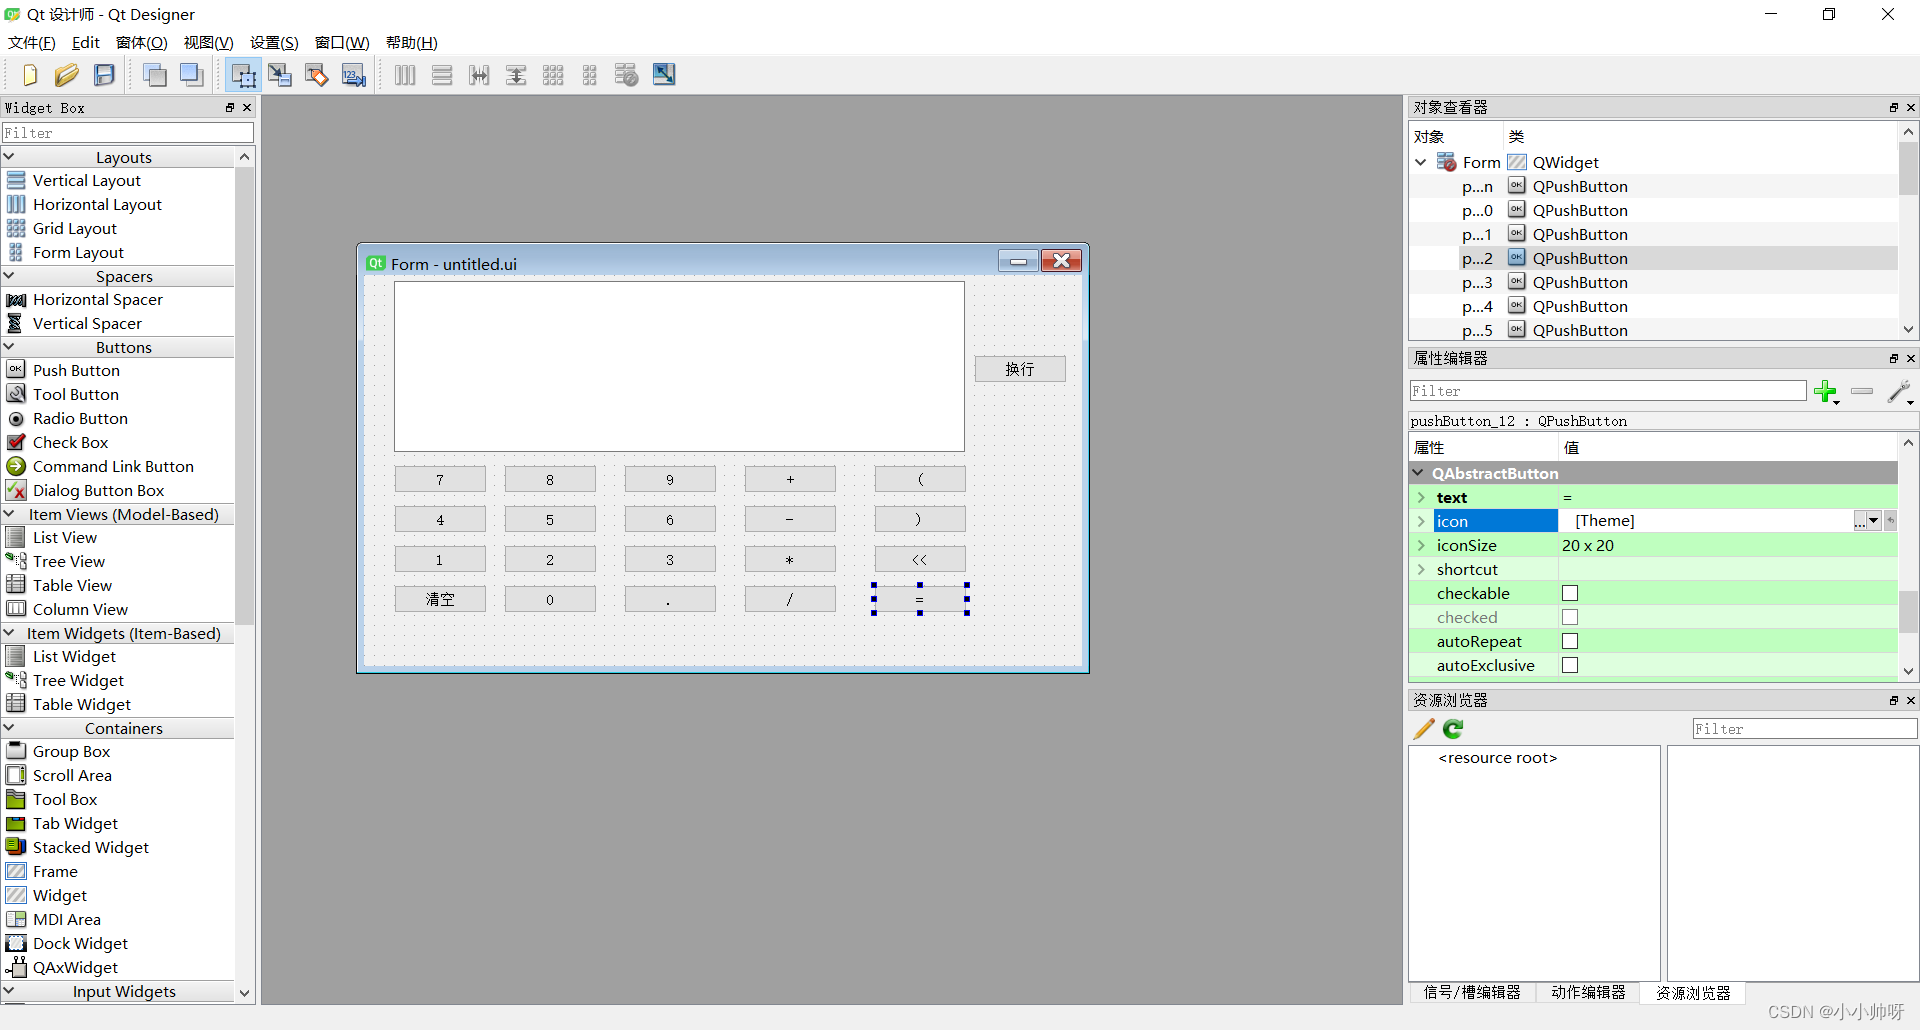The height and width of the screenshot is (1030, 1920).
Task: Collapse the QAbstractButton property group
Action: [x=1419, y=473]
